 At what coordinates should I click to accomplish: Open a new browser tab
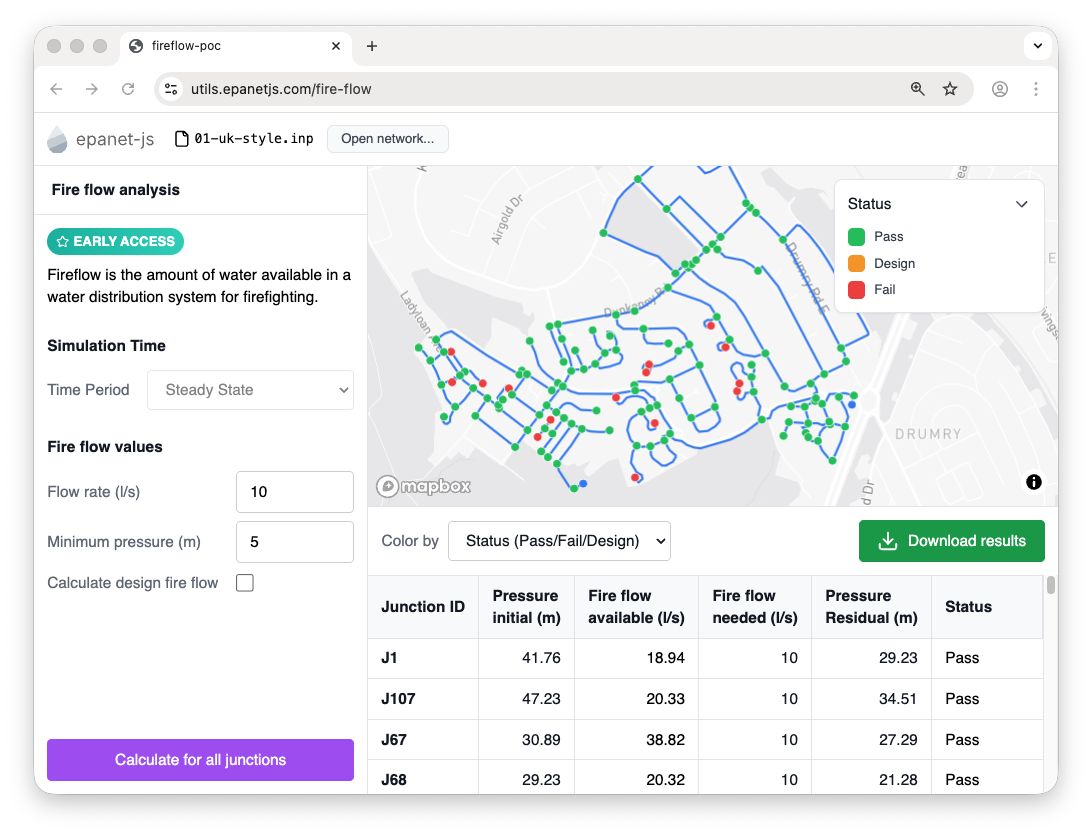point(372,46)
